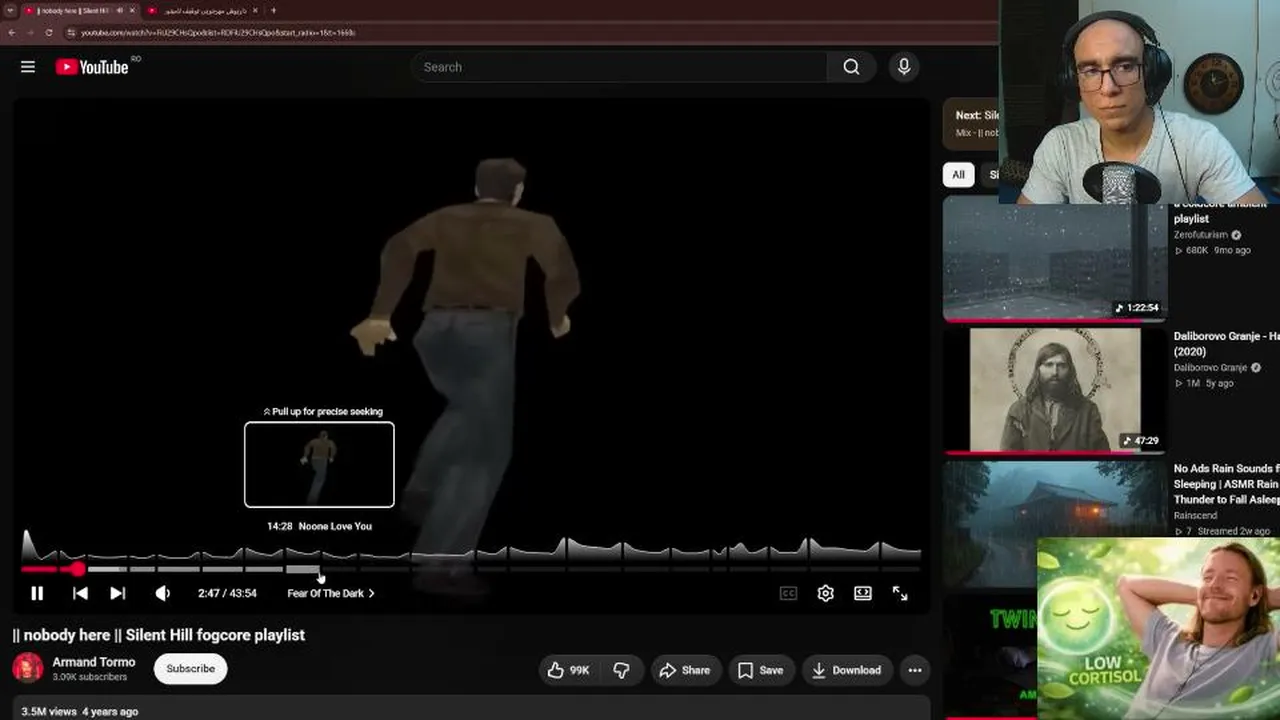Click the '3.5M views 4 years ago' description

click(80, 711)
